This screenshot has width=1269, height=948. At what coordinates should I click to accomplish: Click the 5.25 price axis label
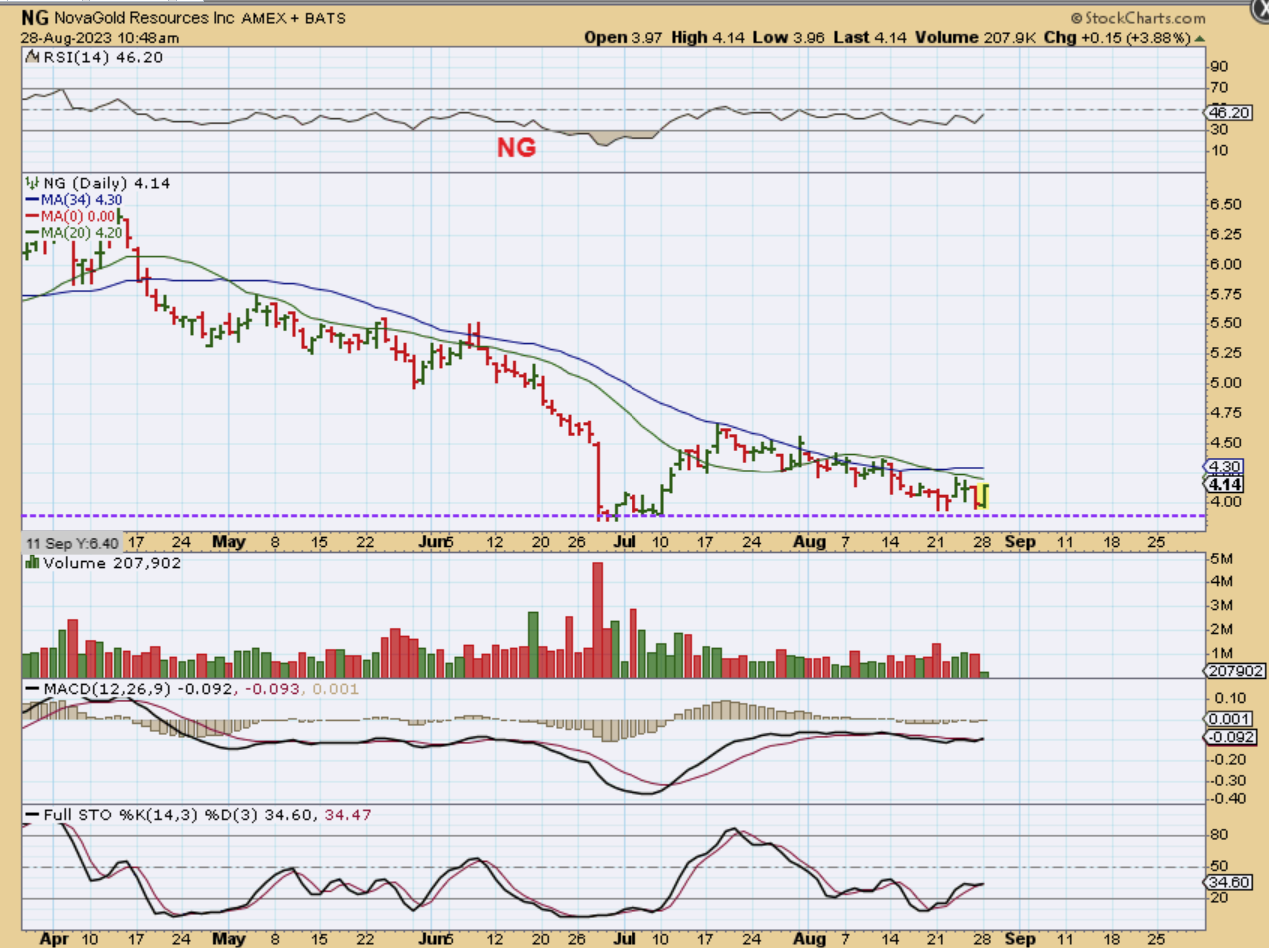click(x=1226, y=353)
